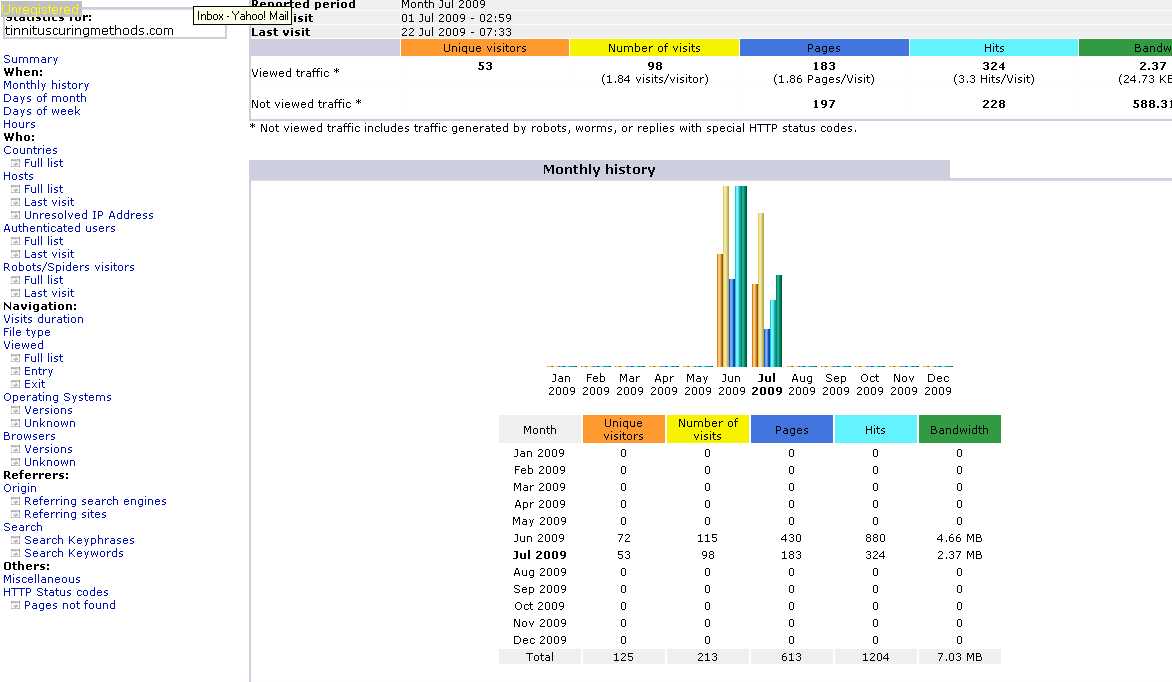Open Referring sites link
1172x682 pixels.
(x=65, y=514)
